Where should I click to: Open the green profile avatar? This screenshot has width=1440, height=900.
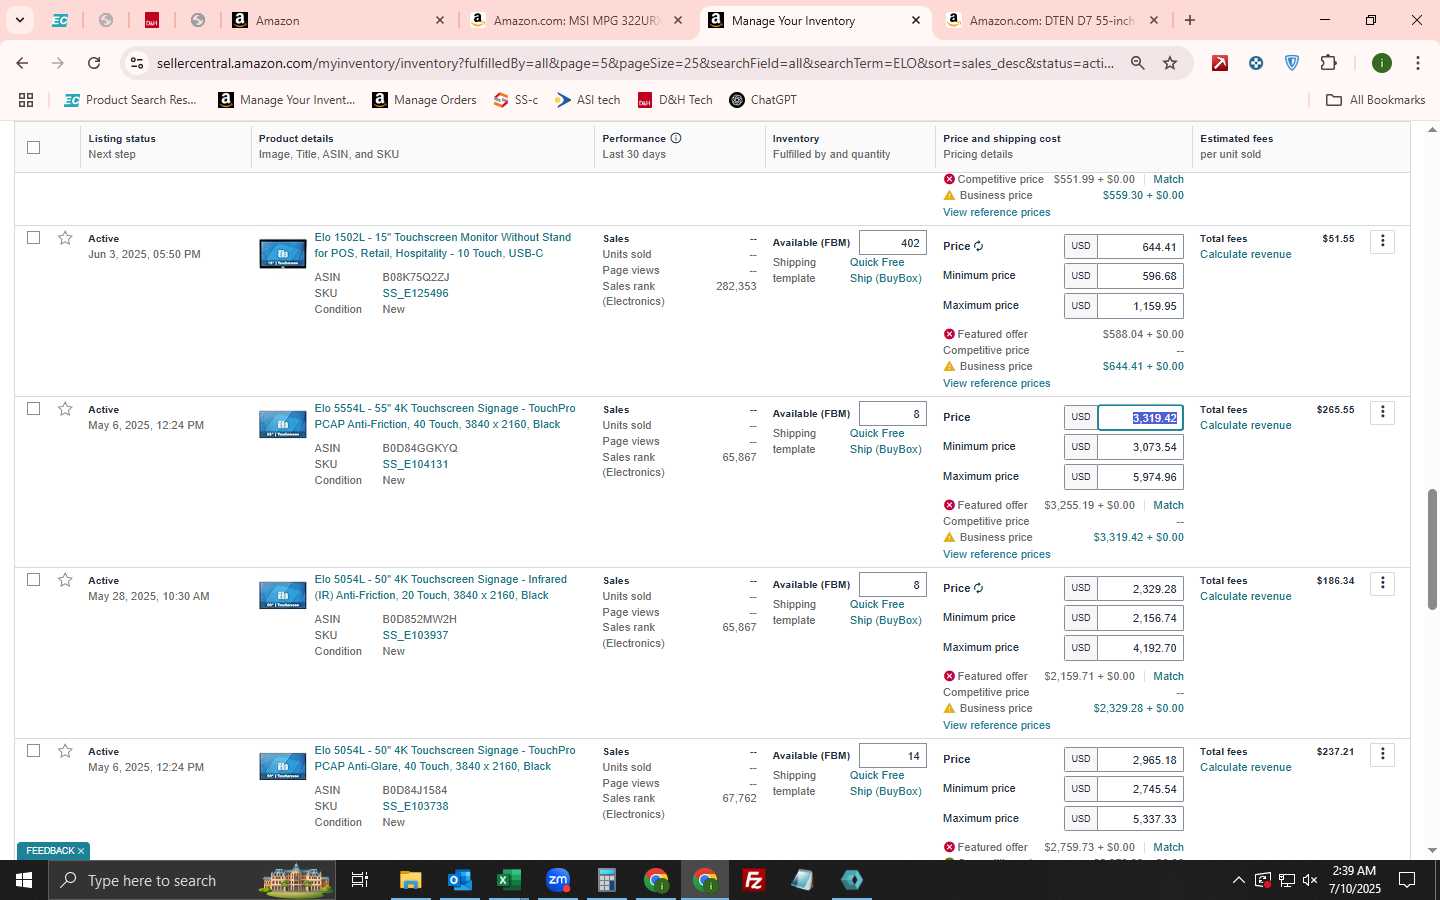pyautogui.click(x=1382, y=63)
